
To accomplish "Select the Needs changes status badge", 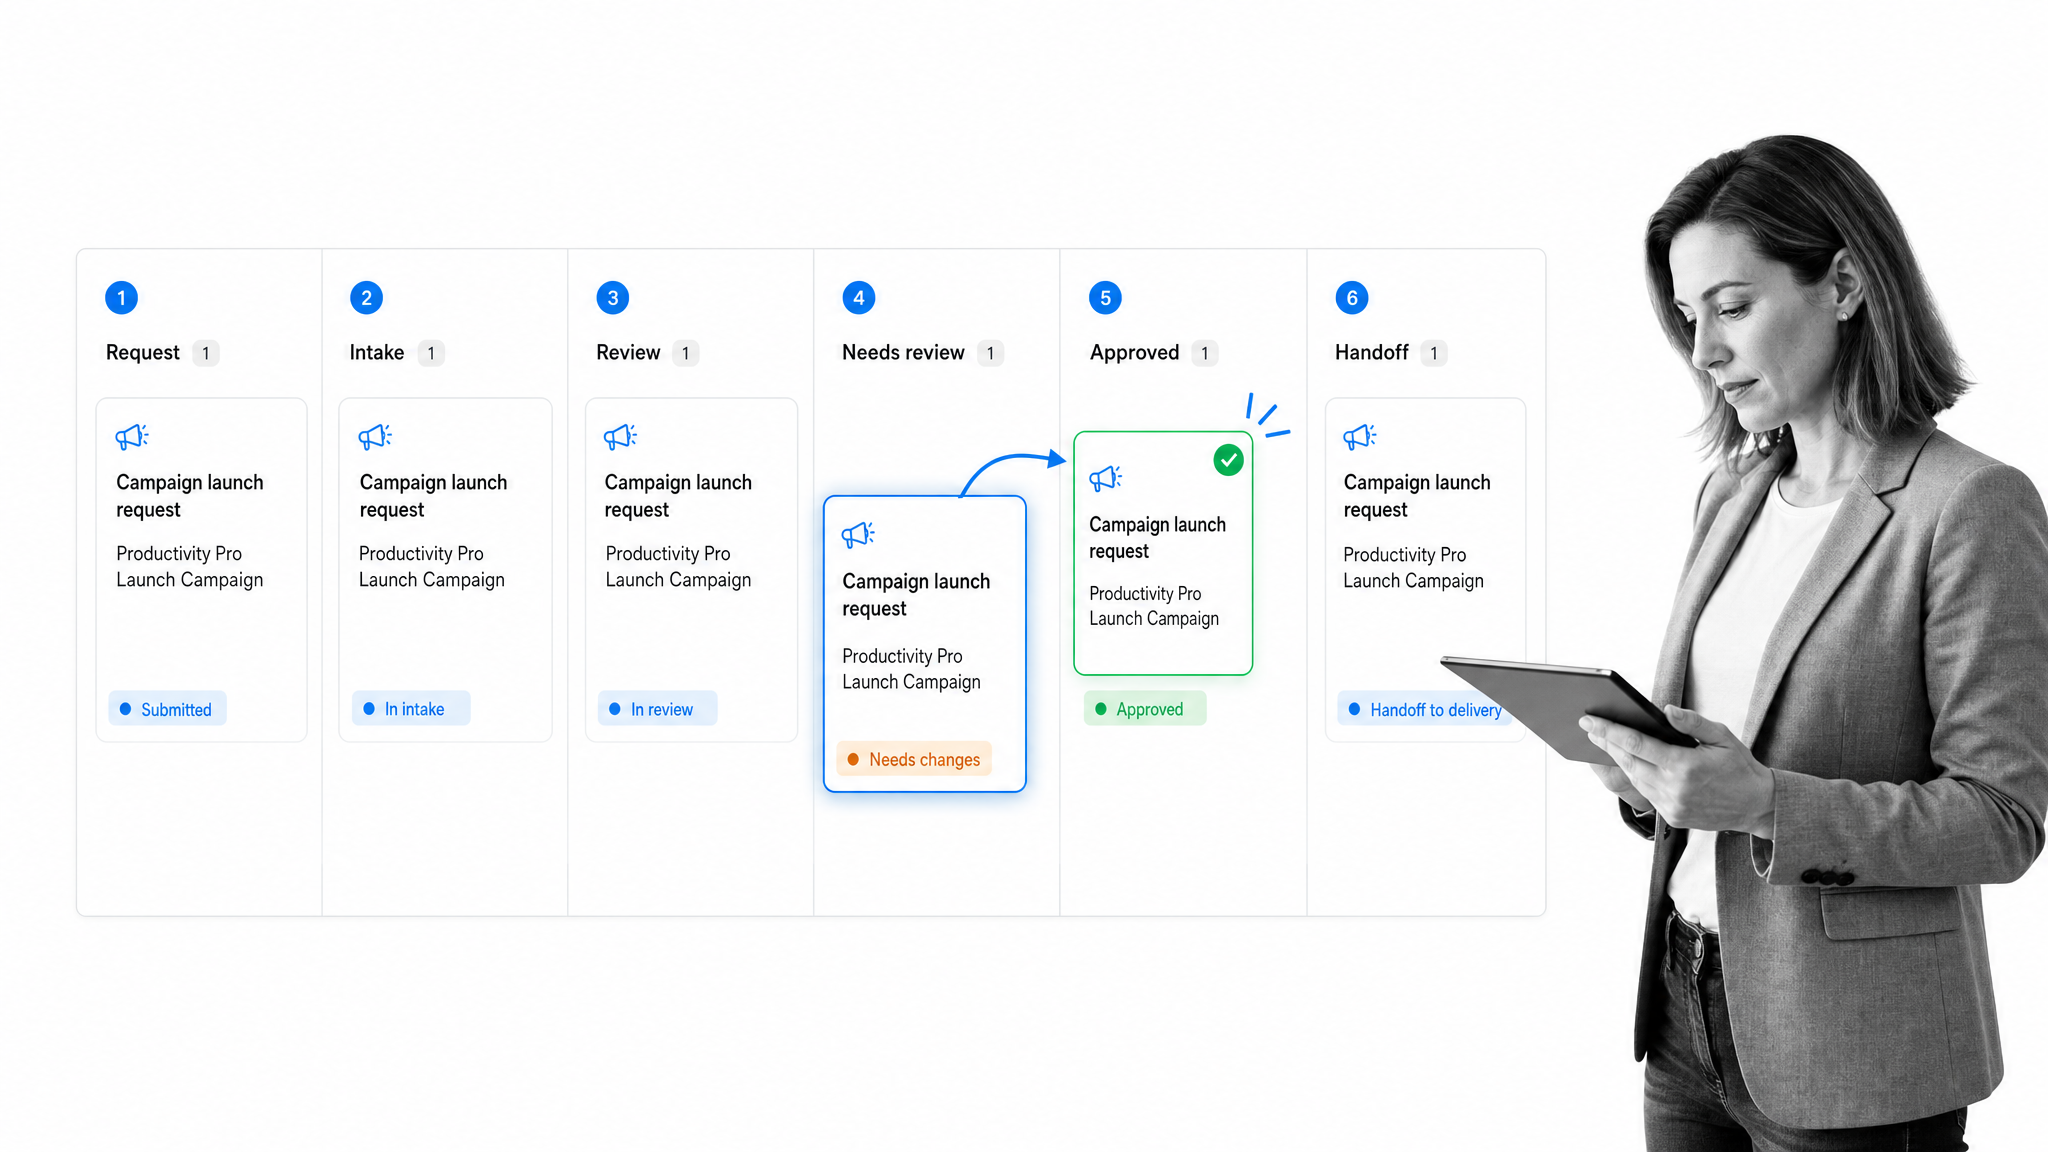I will pyautogui.click(x=914, y=759).
